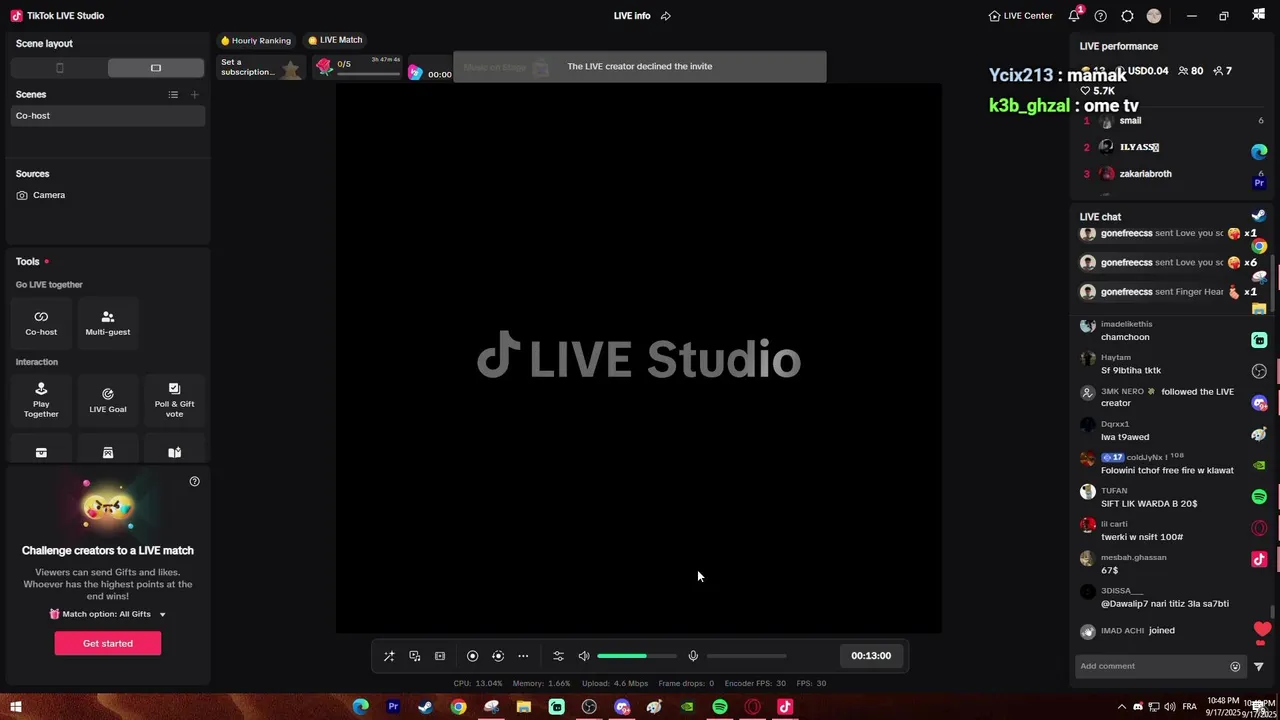Open the profile avatar menu
This screenshot has width=1280, height=720.
pyautogui.click(x=1154, y=16)
